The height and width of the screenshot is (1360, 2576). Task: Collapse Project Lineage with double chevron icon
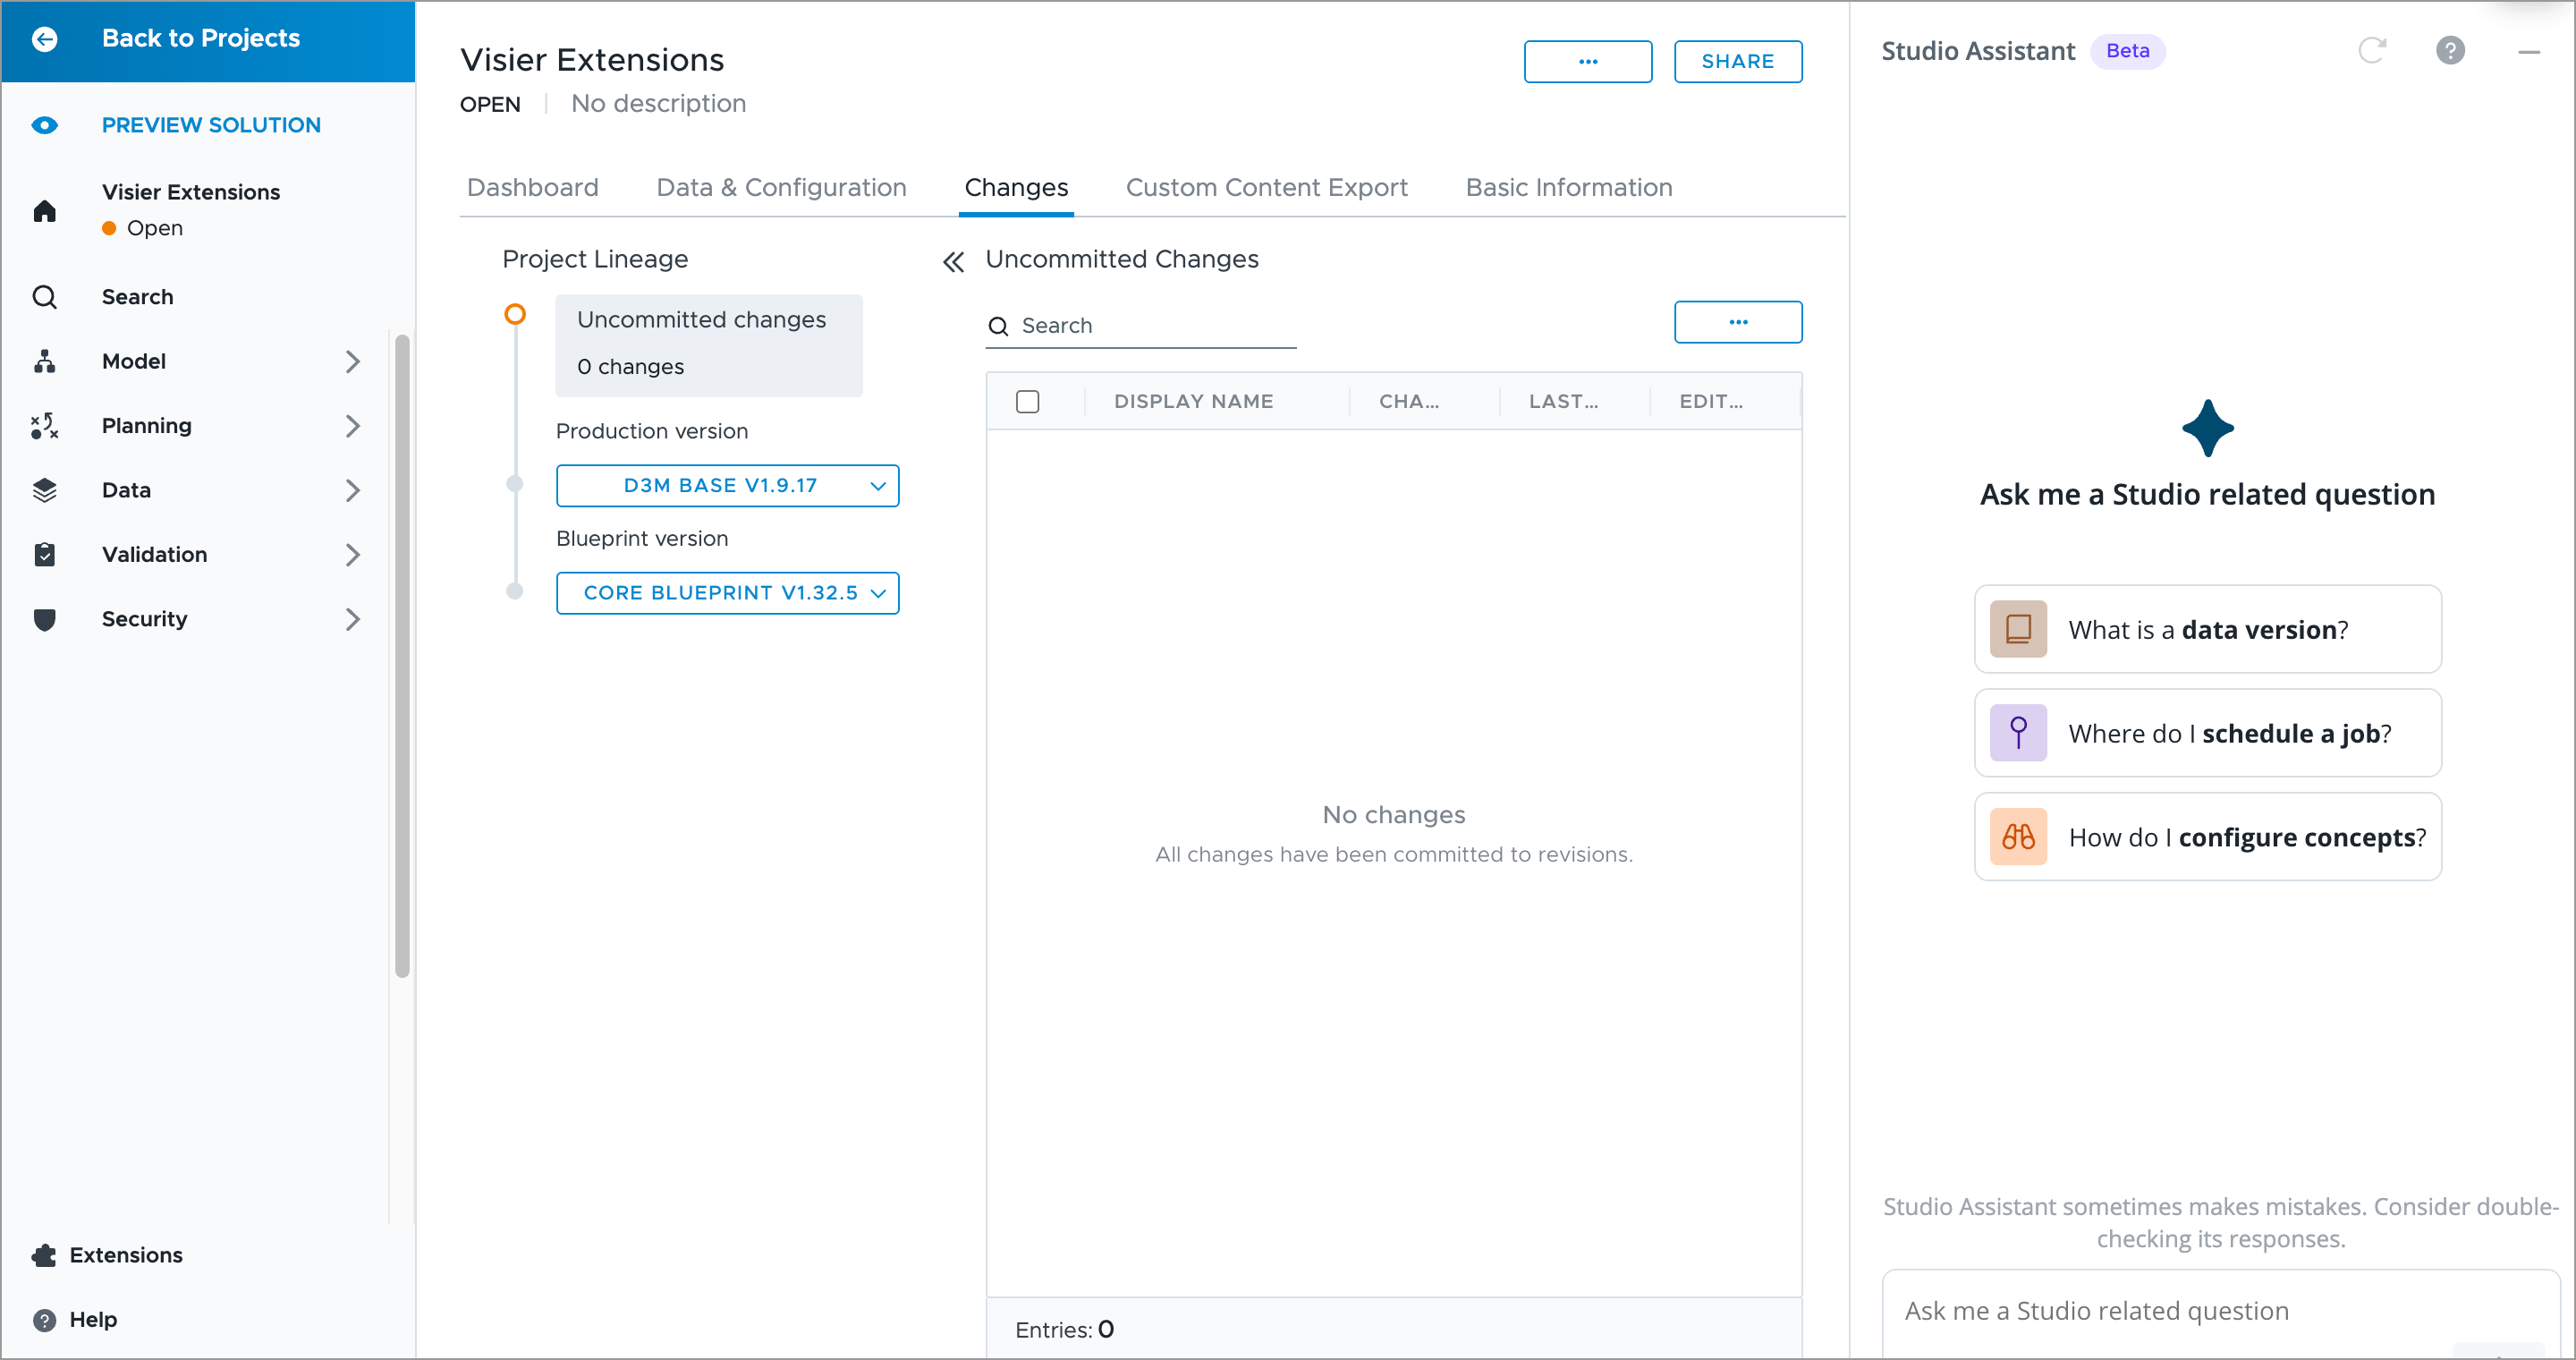953,262
